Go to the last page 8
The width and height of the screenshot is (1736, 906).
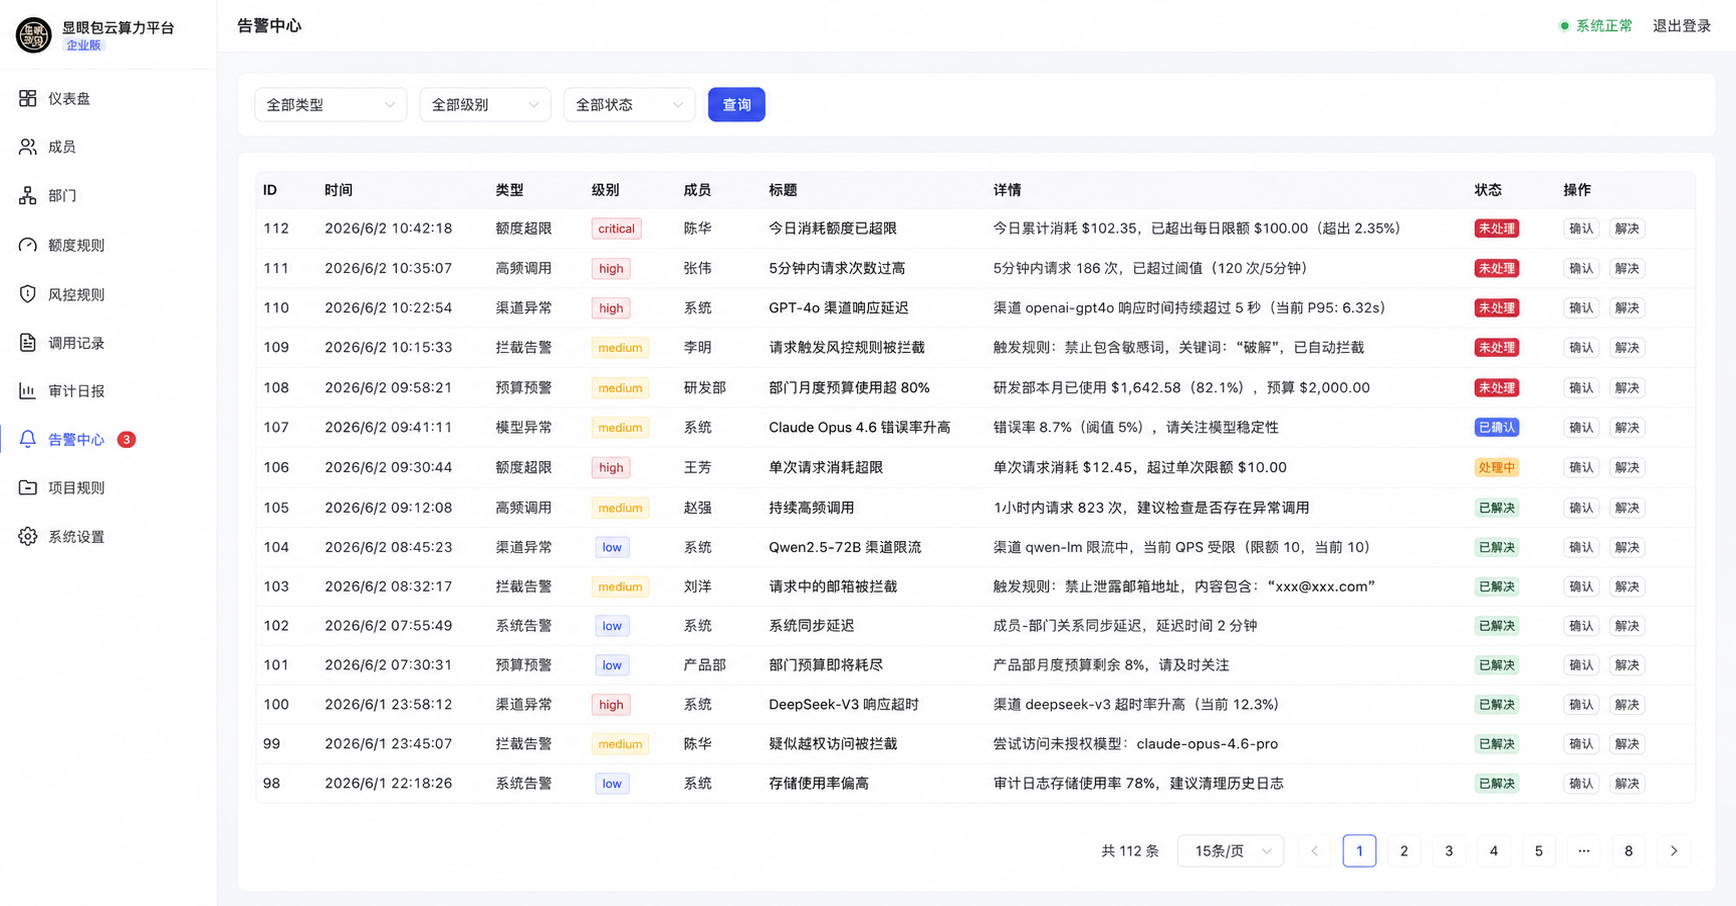coord(1629,851)
